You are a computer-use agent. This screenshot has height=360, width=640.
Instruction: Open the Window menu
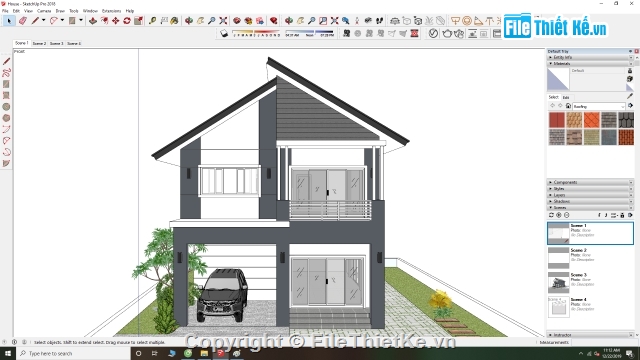tap(90, 11)
